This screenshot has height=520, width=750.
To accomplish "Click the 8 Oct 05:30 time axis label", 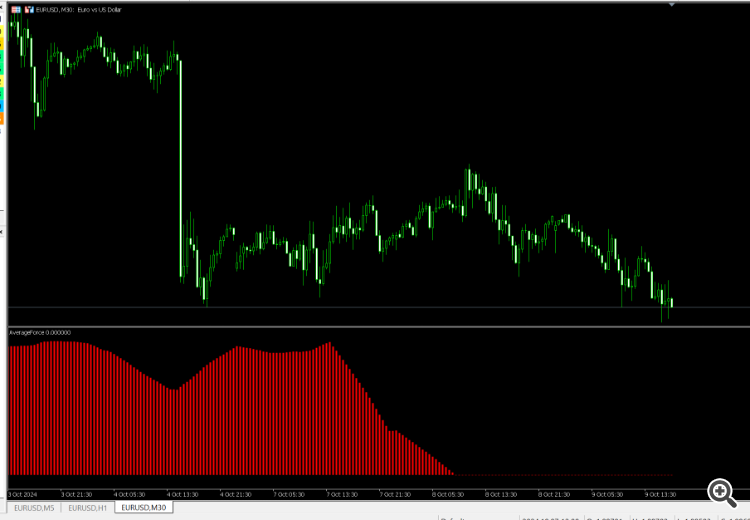I will pos(448,494).
